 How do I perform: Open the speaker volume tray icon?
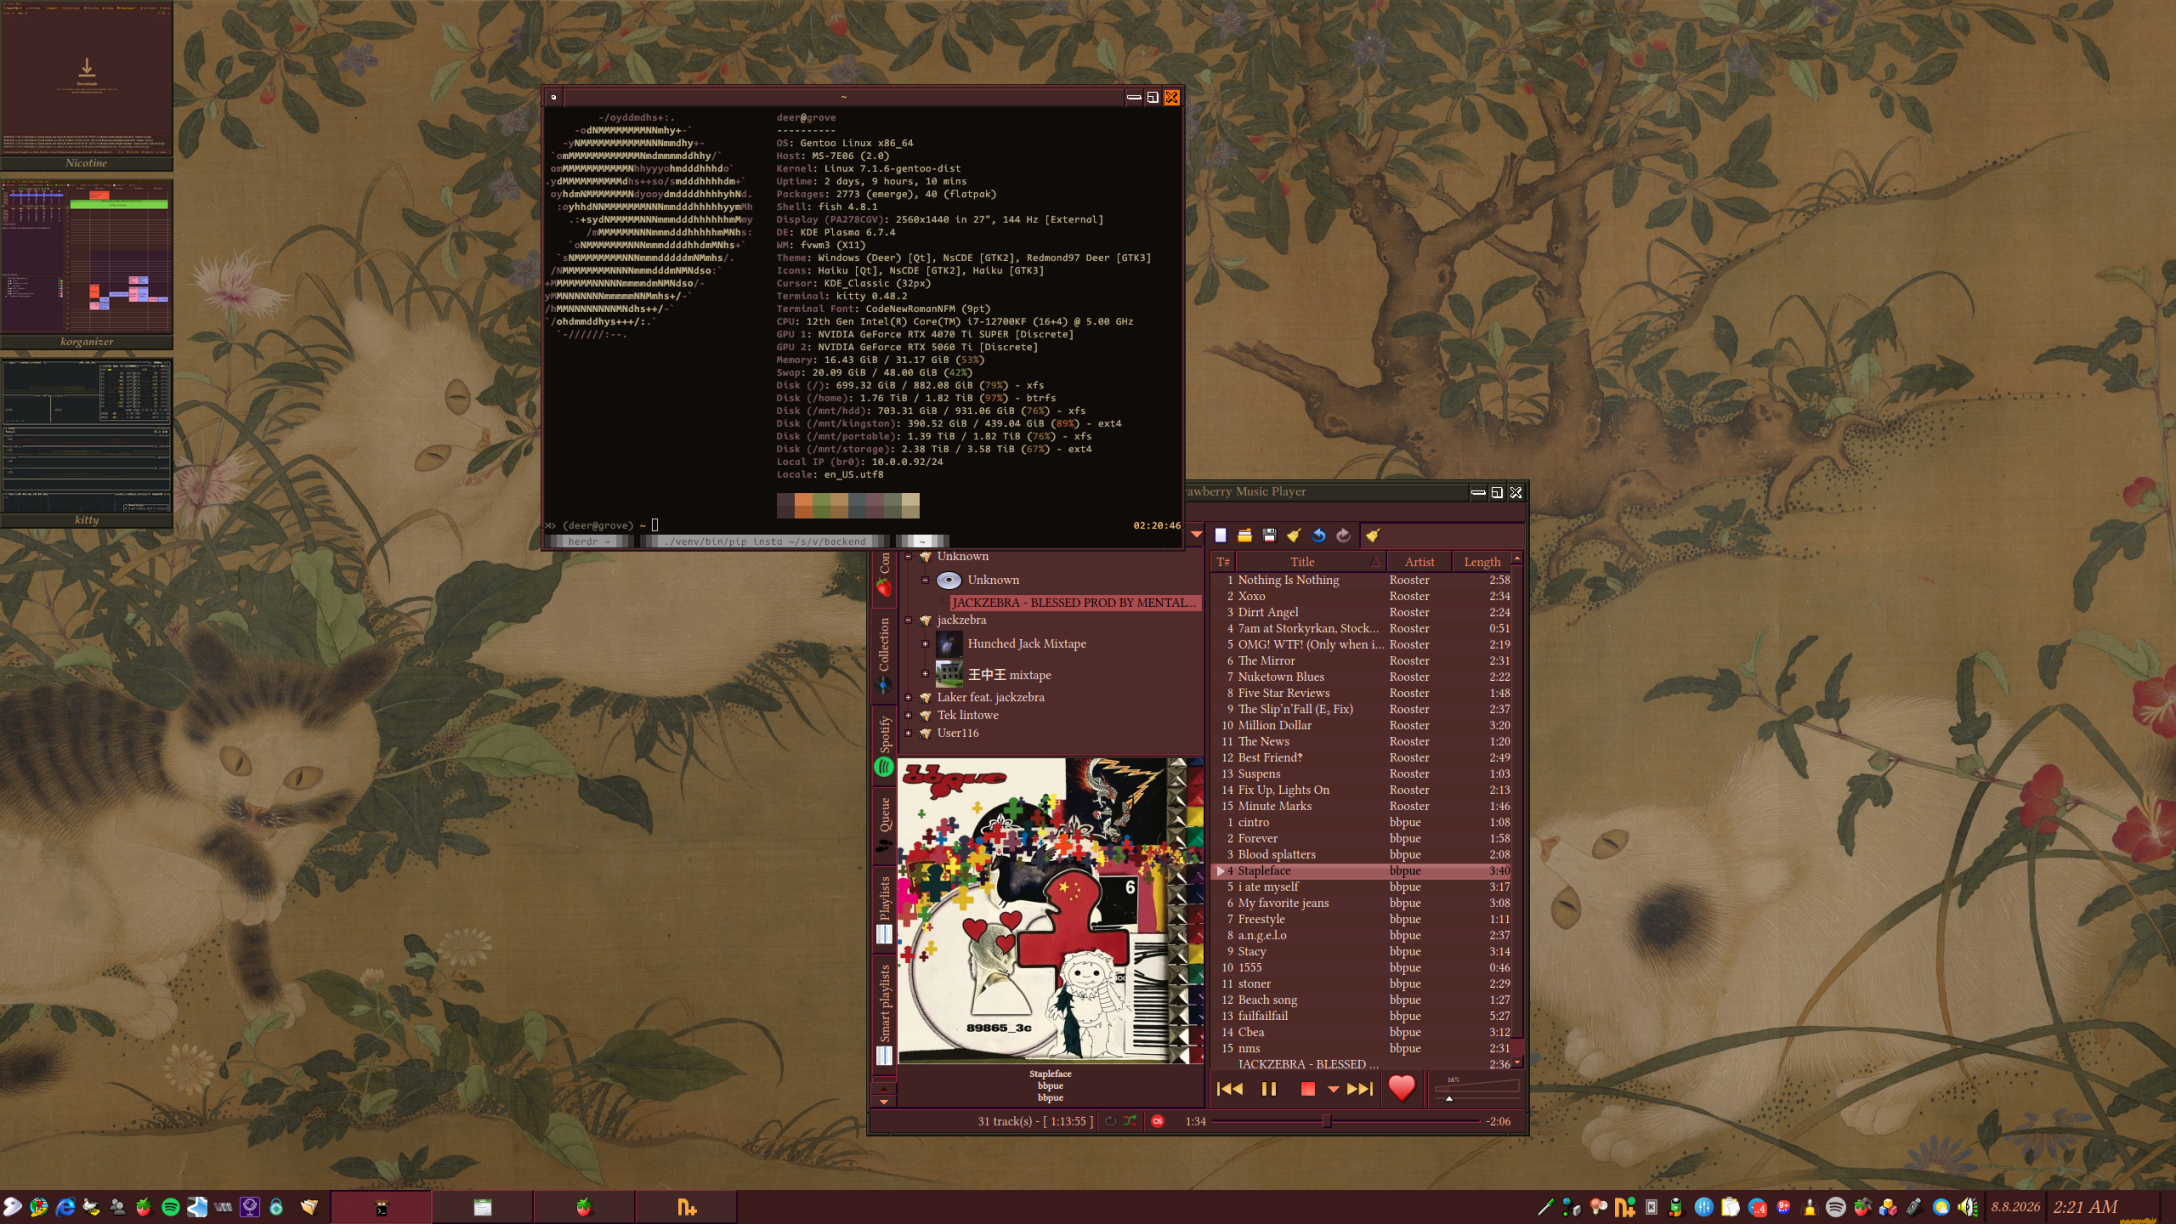coord(1967,1207)
